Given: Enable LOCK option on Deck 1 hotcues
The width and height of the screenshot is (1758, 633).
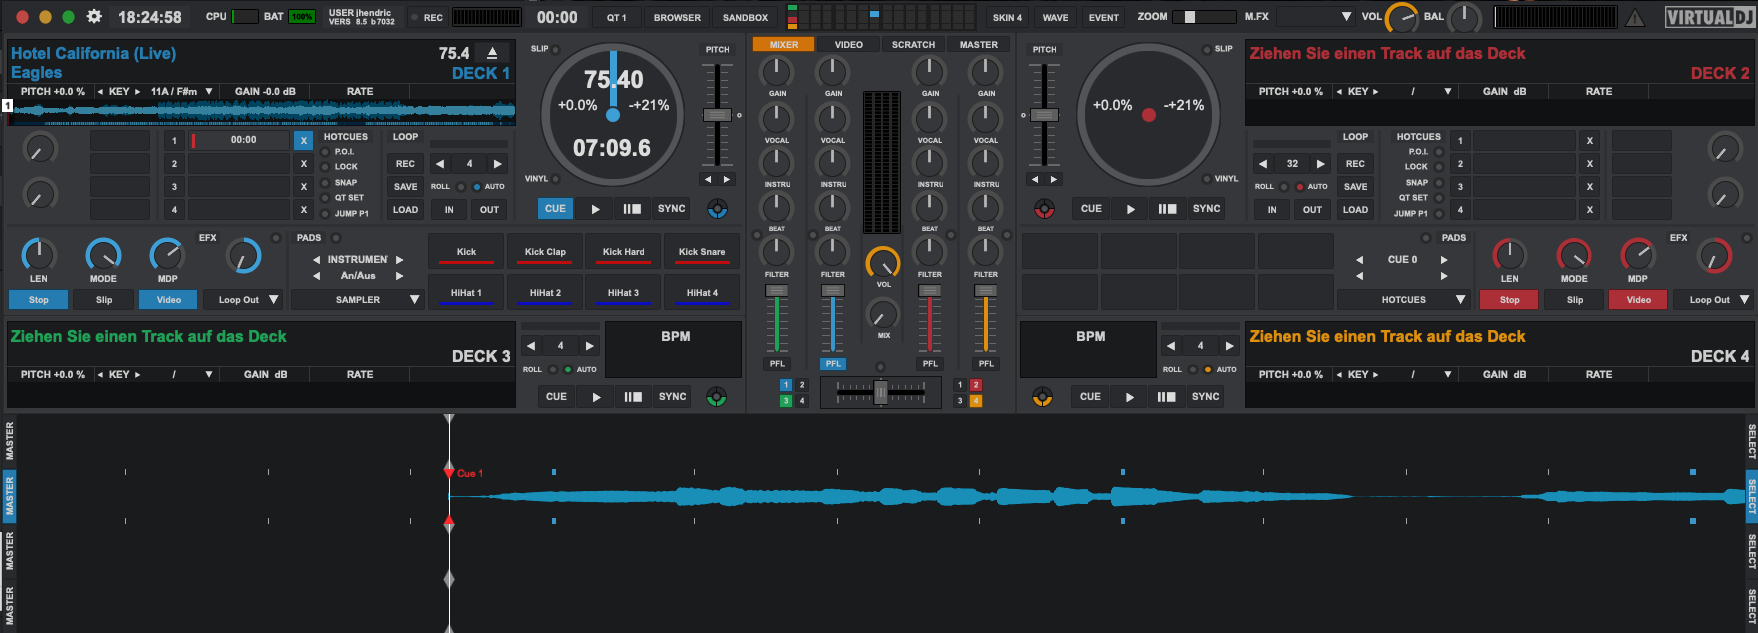Looking at the screenshot, I should click(326, 167).
